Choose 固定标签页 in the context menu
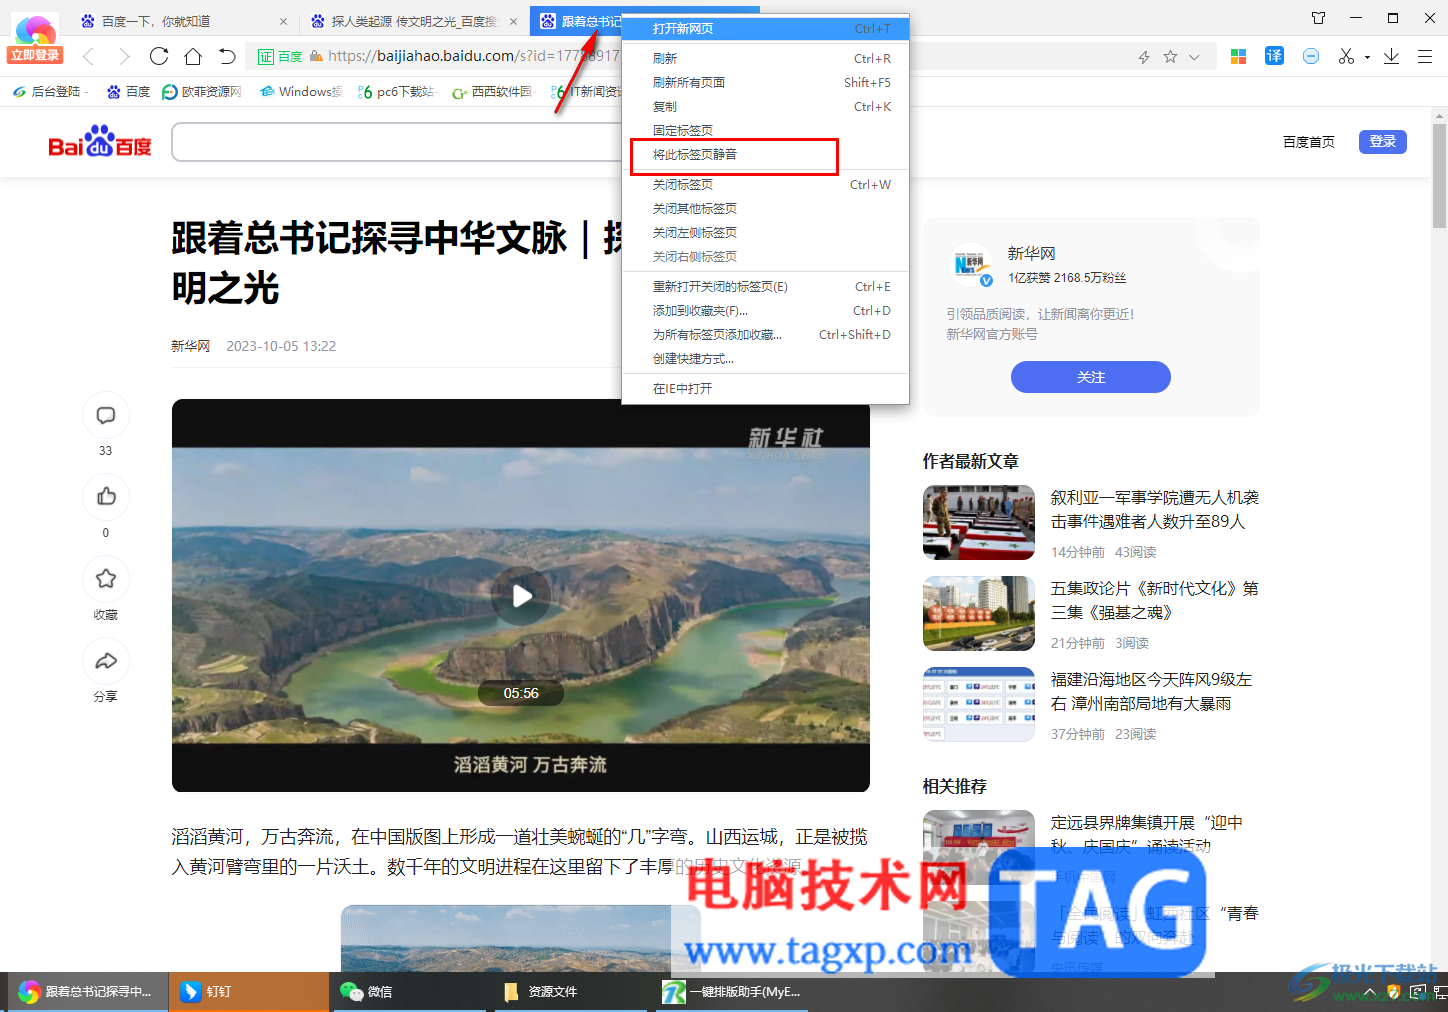 (x=765, y=131)
